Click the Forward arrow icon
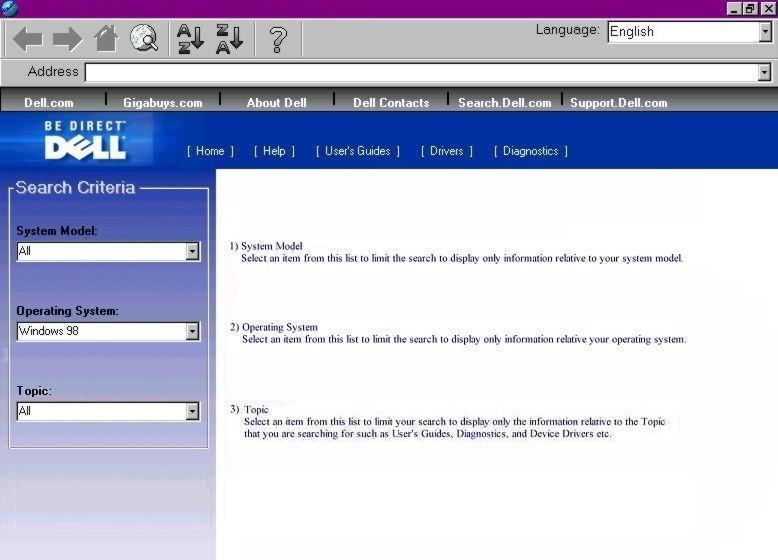The width and height of the screenshot is (778, 560). click(67, 40)
